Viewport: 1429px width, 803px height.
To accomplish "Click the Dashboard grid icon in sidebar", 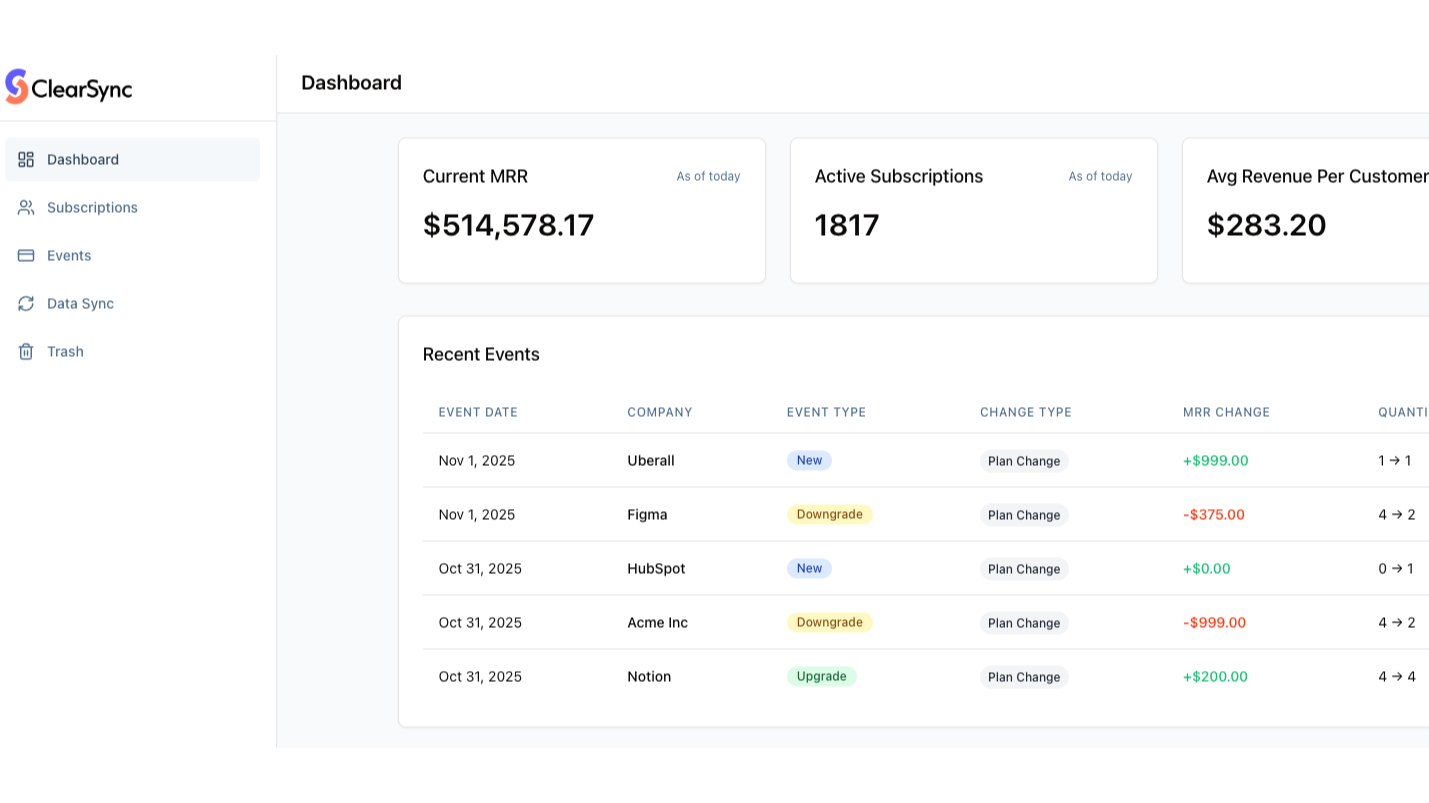I will click(x=26, y=160).
